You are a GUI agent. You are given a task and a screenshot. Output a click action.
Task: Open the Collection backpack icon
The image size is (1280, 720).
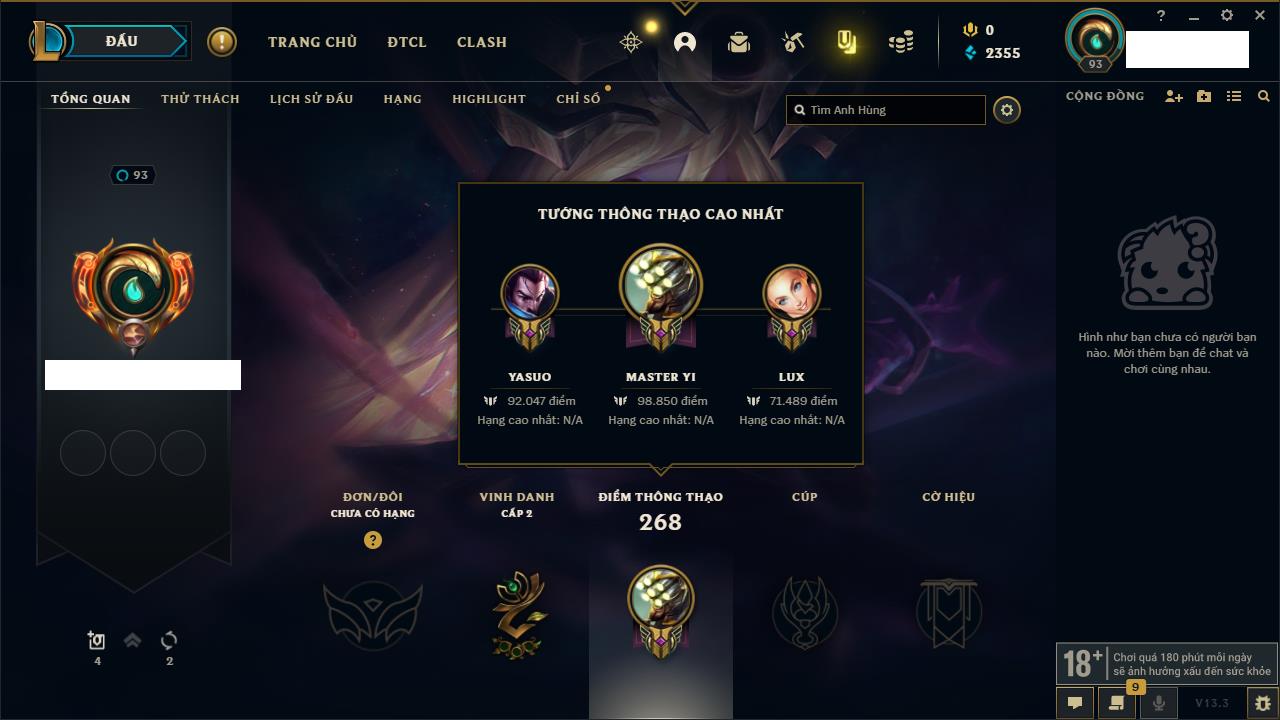[x=739, y=42]
